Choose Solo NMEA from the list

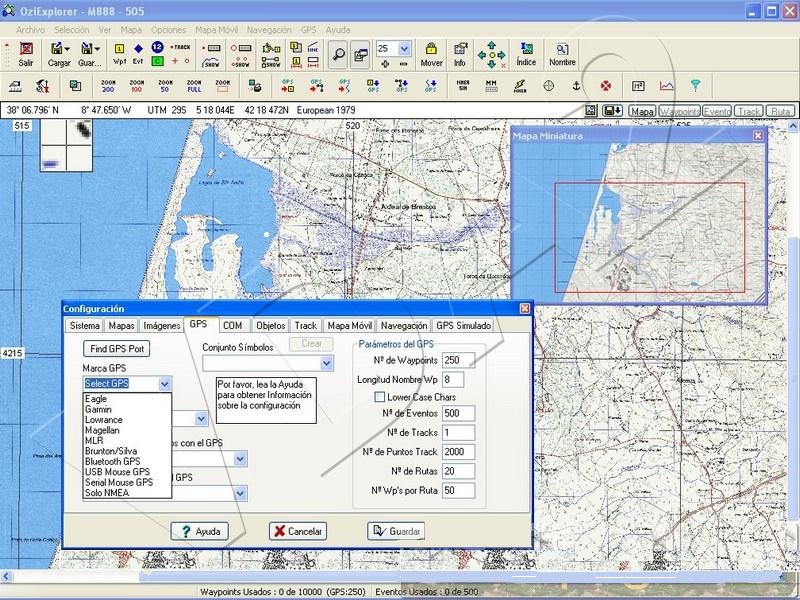pyautogui.click(x=107, y=492)
